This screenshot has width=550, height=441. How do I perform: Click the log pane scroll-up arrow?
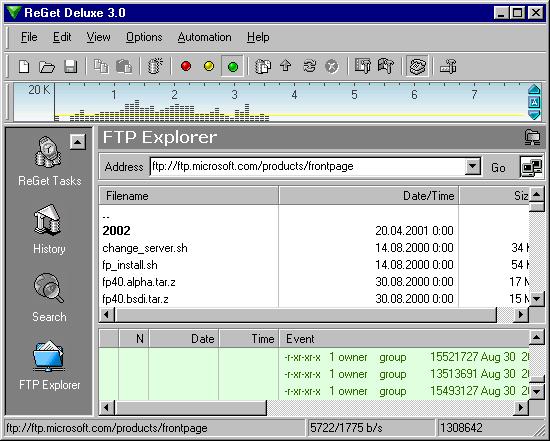[537, 338]
